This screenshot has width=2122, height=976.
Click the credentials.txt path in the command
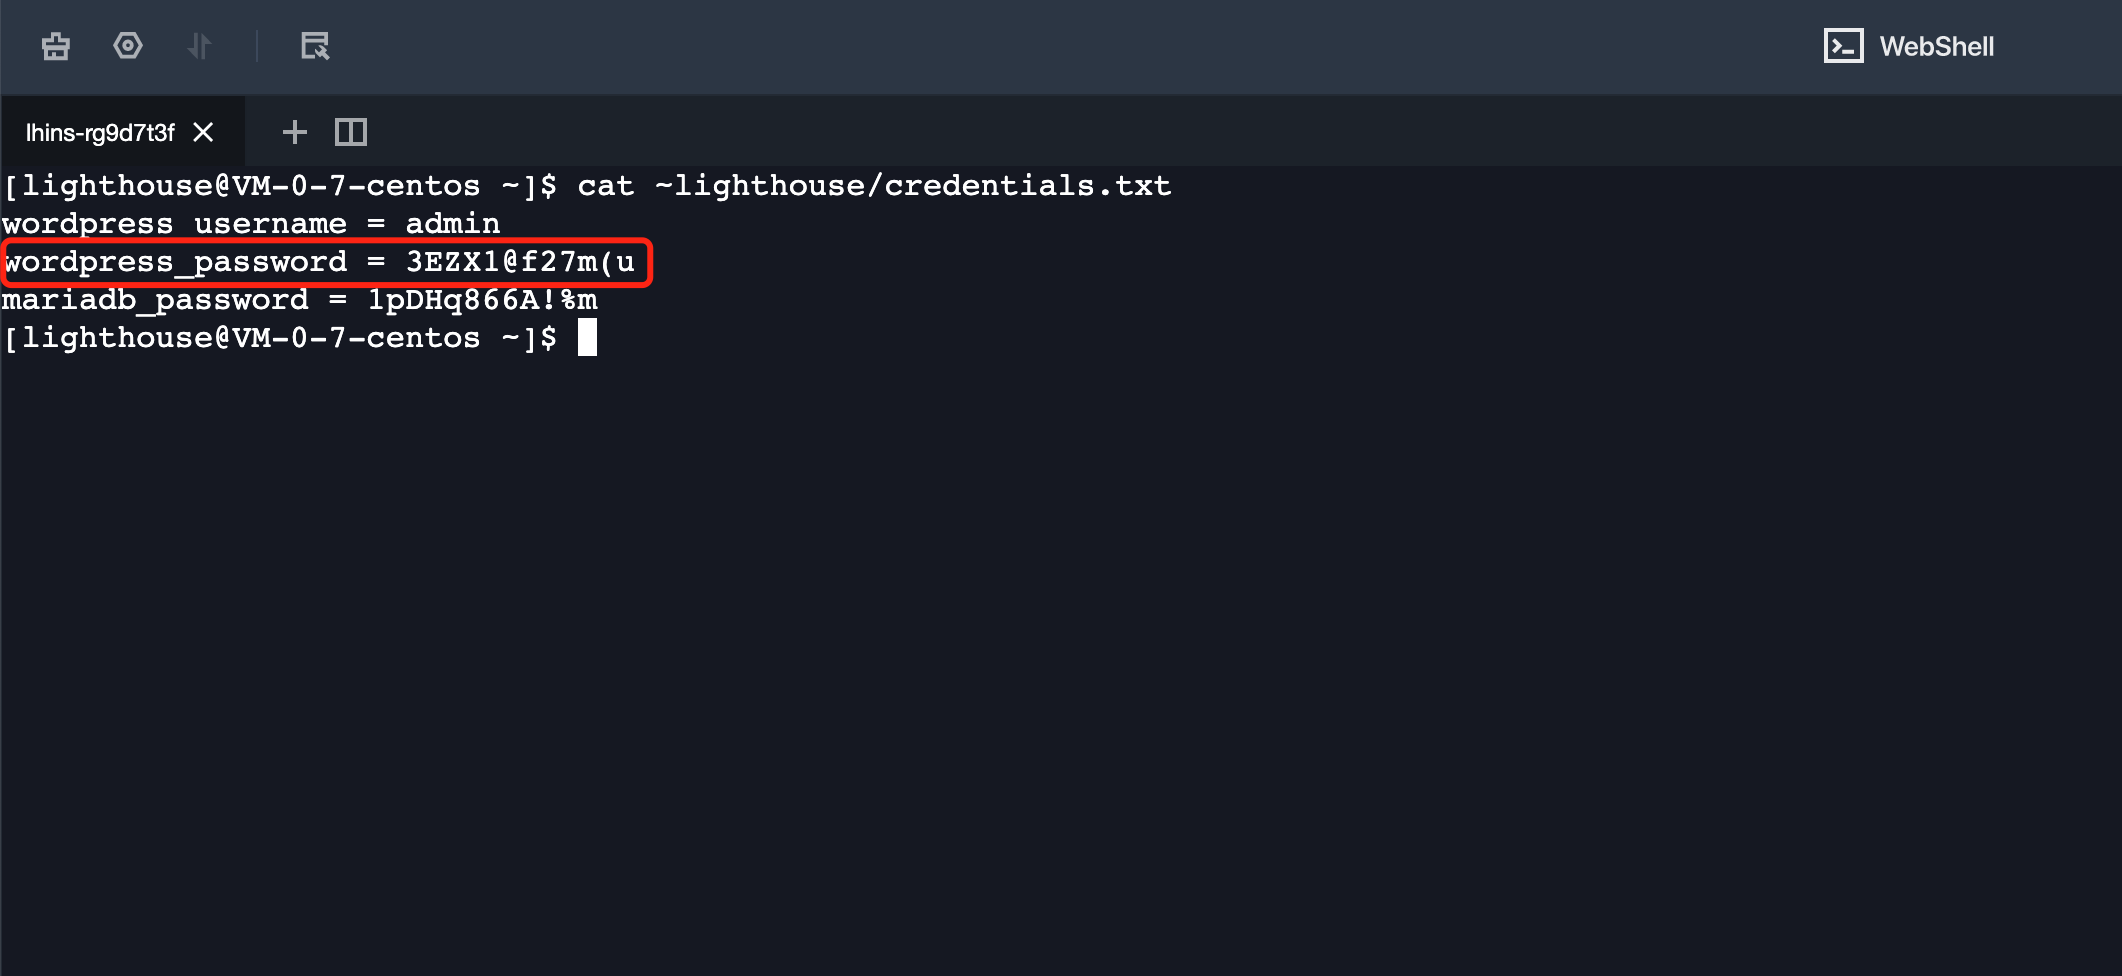tap(912, 186)
